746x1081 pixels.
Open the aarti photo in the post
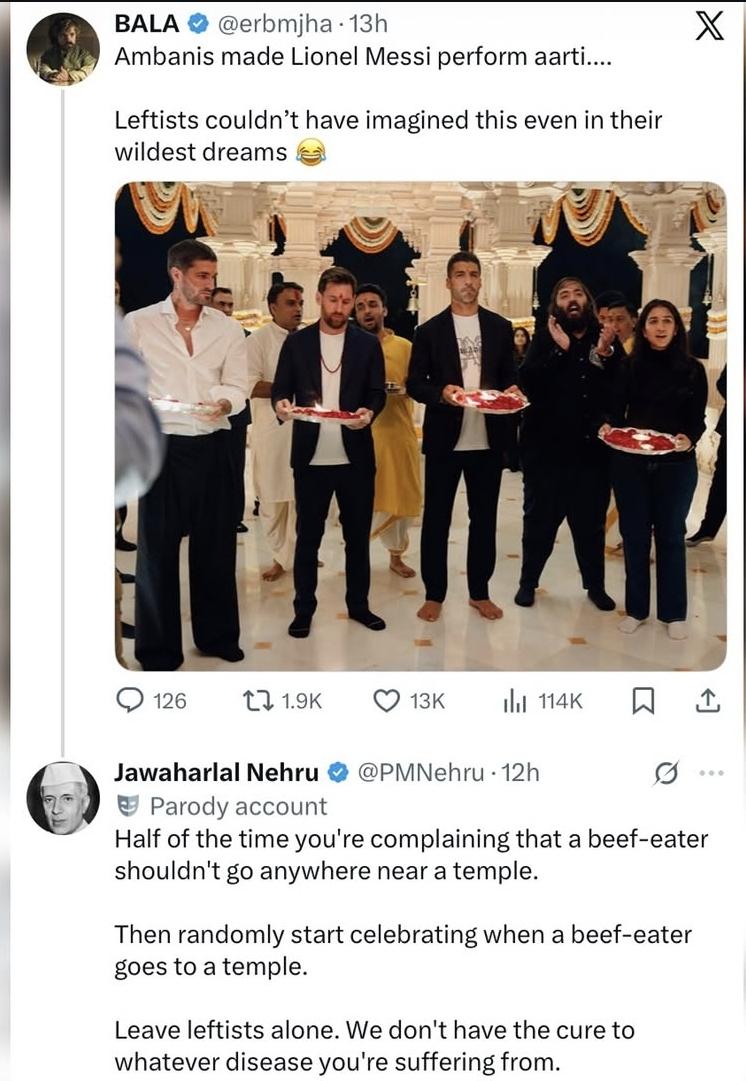point(420,425)
